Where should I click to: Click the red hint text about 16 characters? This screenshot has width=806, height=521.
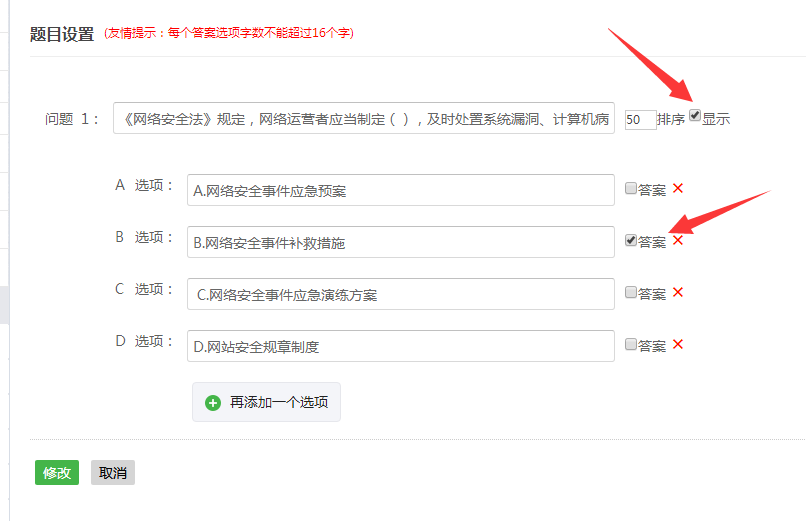(229, 33)
